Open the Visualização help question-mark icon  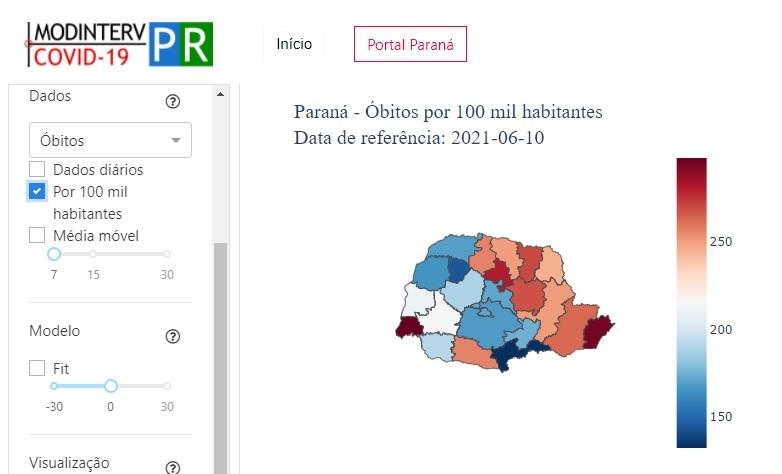click(x=173, y=468)
